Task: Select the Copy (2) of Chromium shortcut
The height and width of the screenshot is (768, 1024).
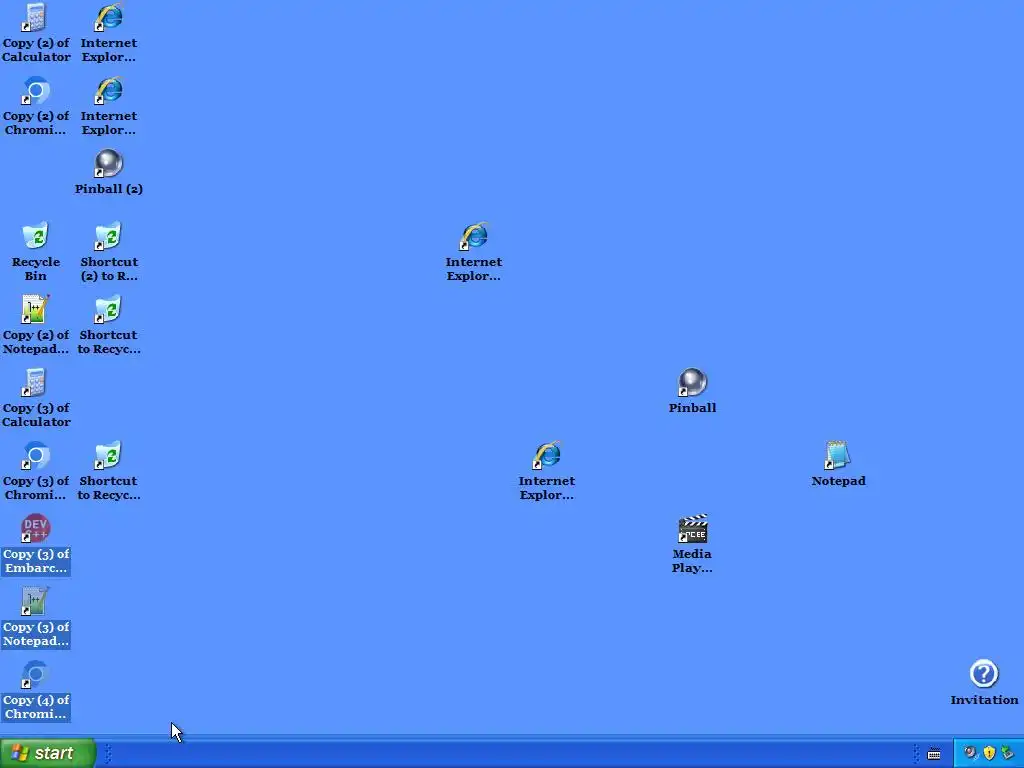Action: click(36, 106)
